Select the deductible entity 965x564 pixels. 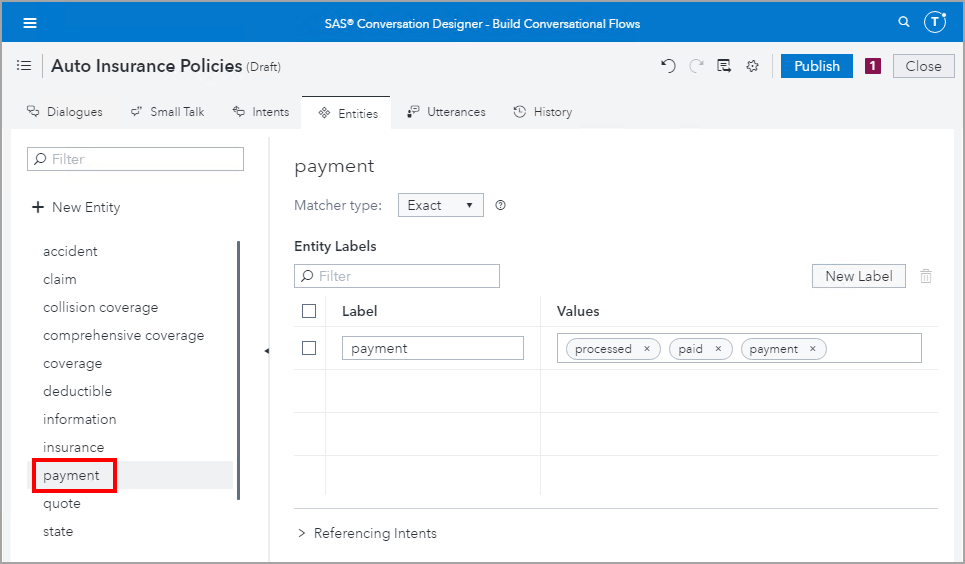[78, 392]
